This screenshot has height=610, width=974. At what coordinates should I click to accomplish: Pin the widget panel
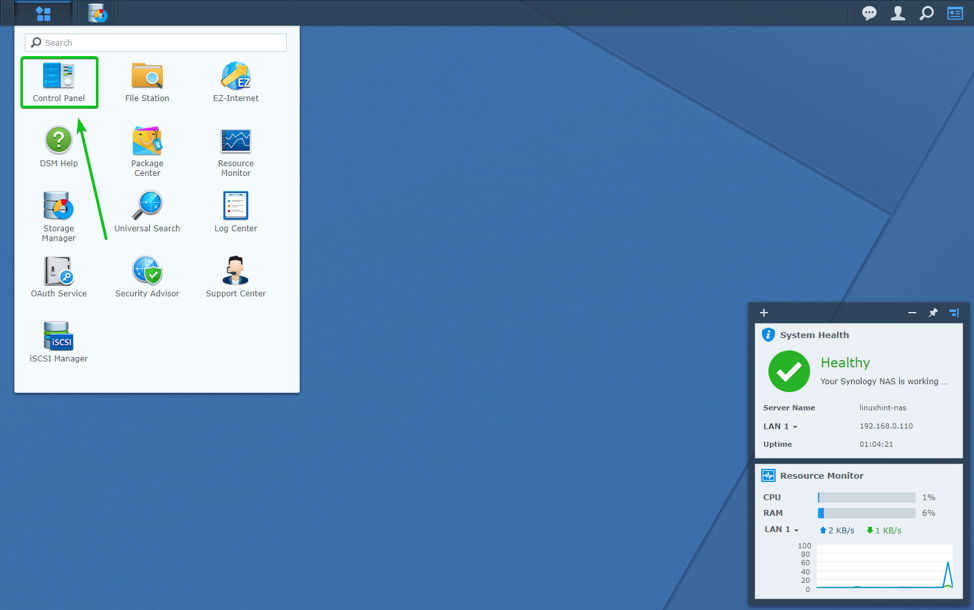point(933,312)
